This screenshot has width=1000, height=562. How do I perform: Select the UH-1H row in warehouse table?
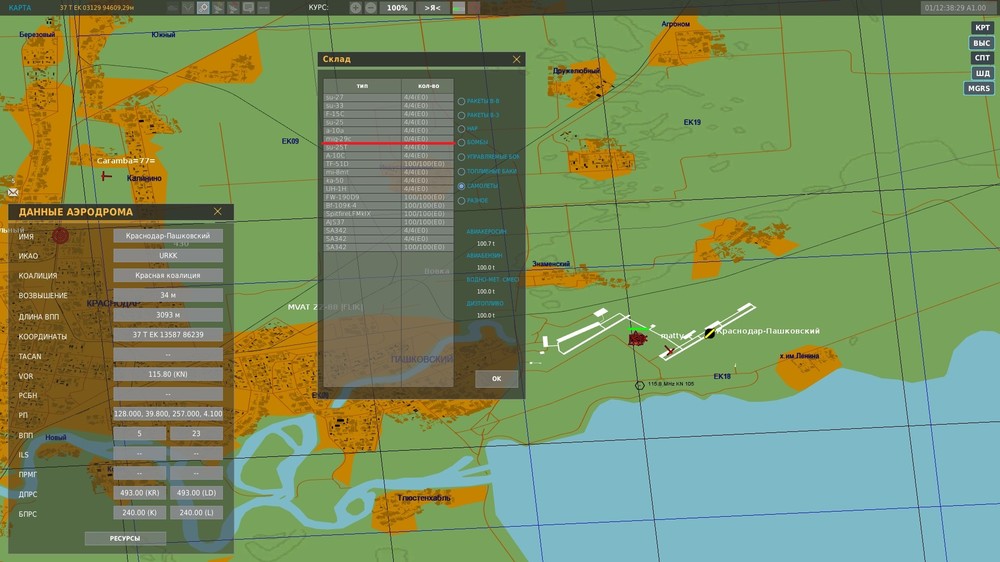click(x=388, y=188)
